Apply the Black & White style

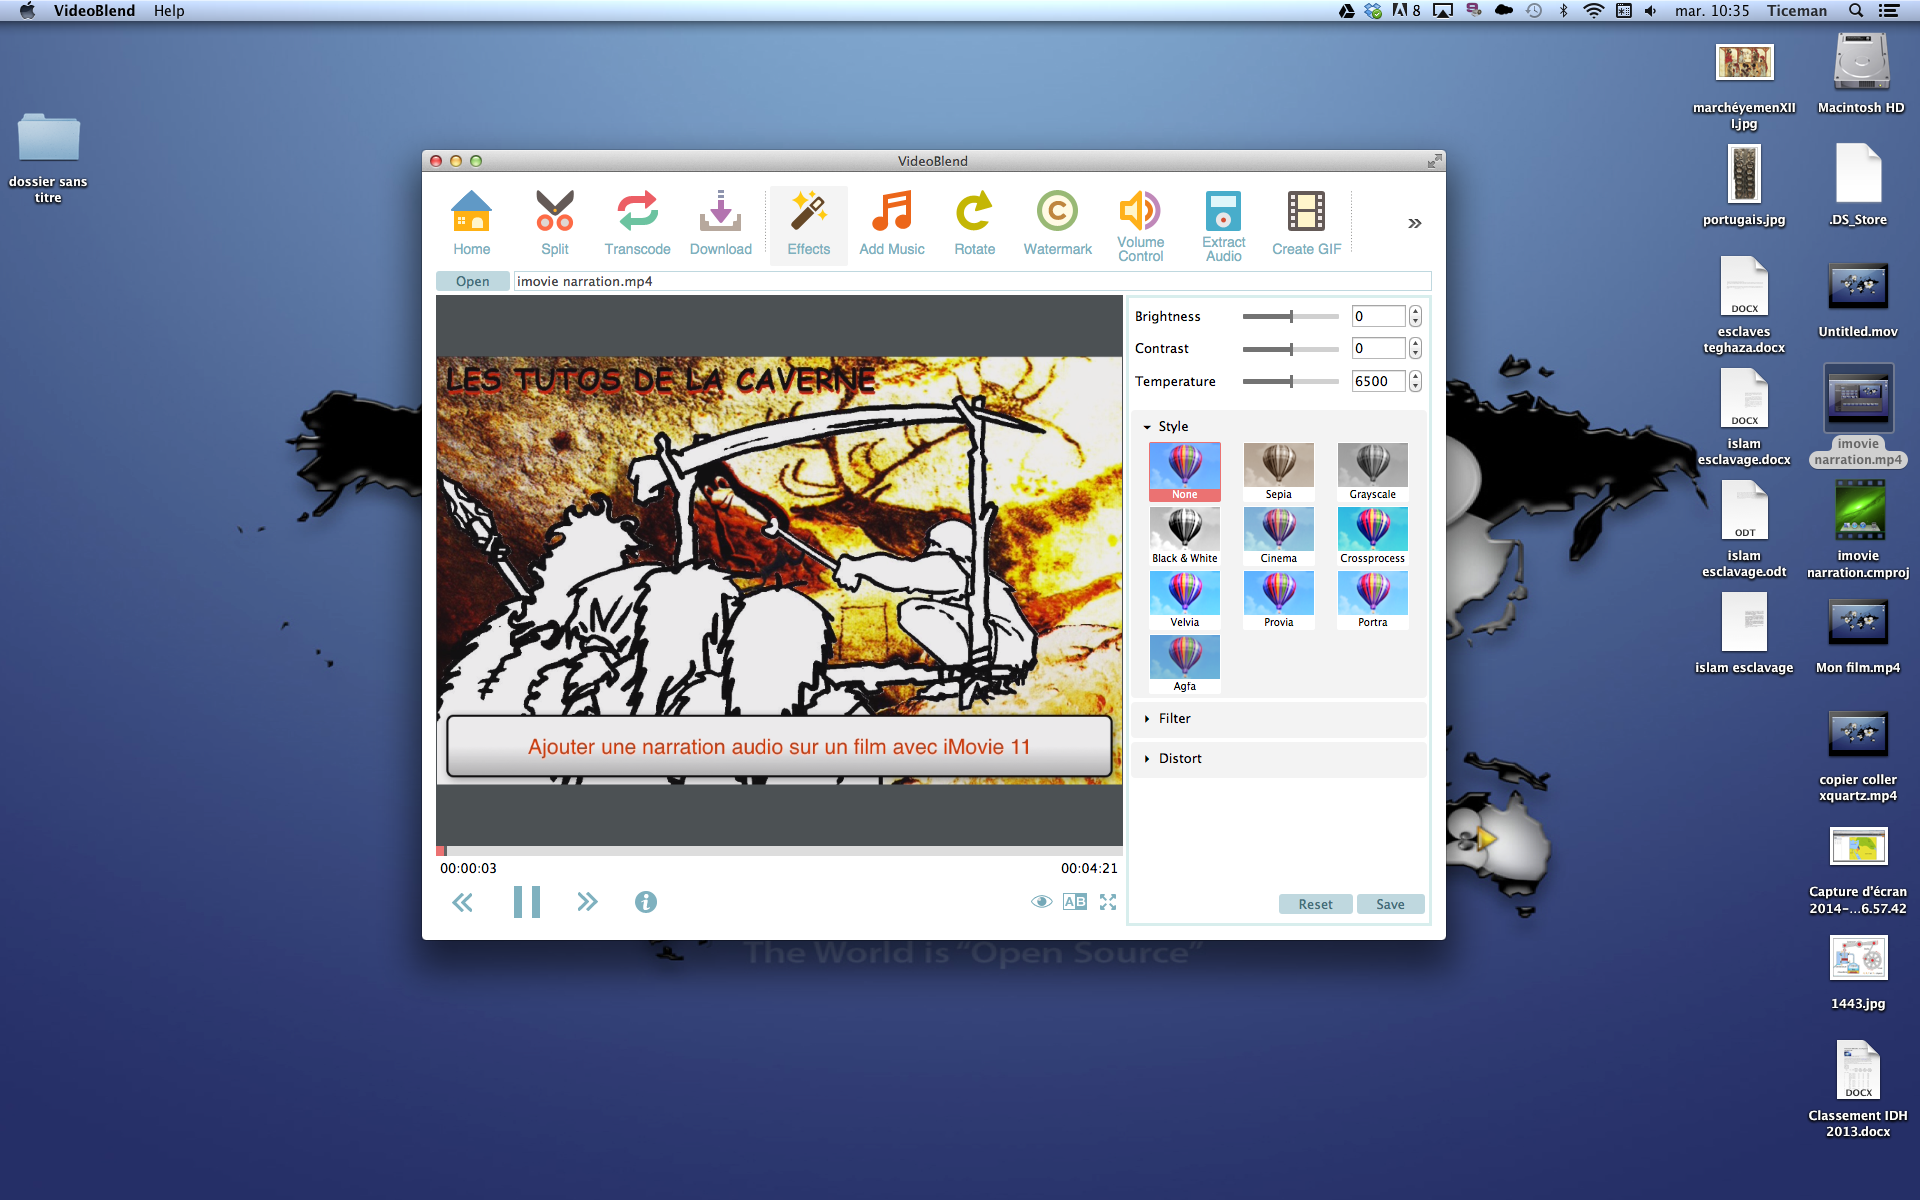point(1184,536)
